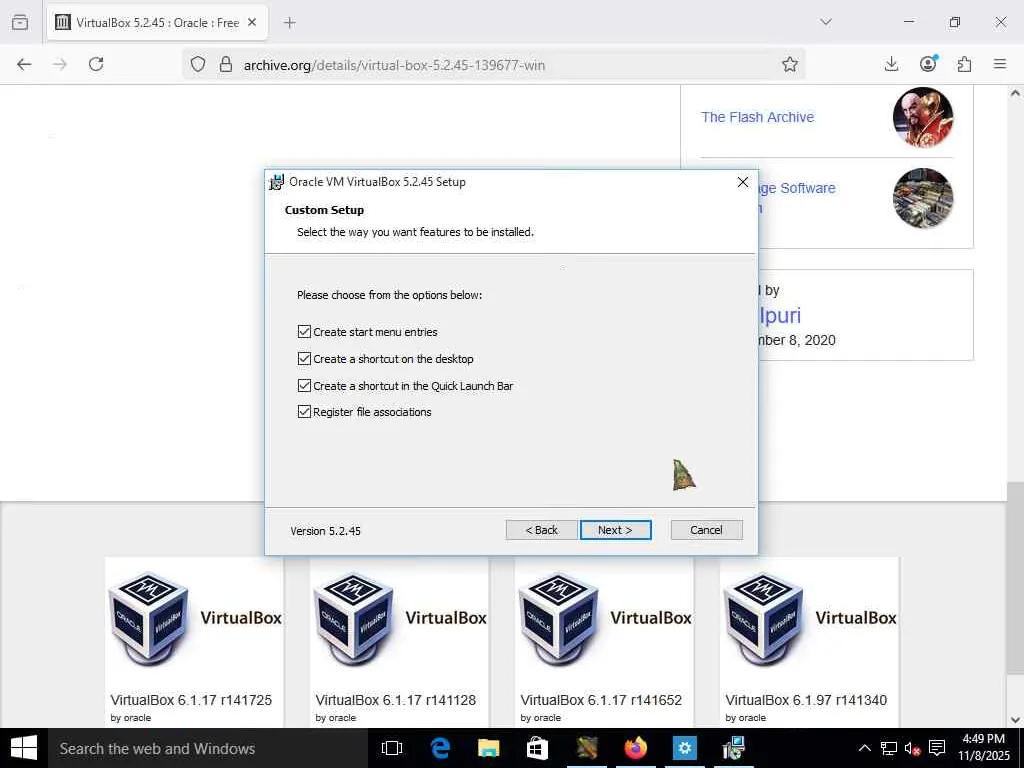Click VirtualBox logo above r141652 title
This screenshot has height=768, width=1024.
point(605,618)
